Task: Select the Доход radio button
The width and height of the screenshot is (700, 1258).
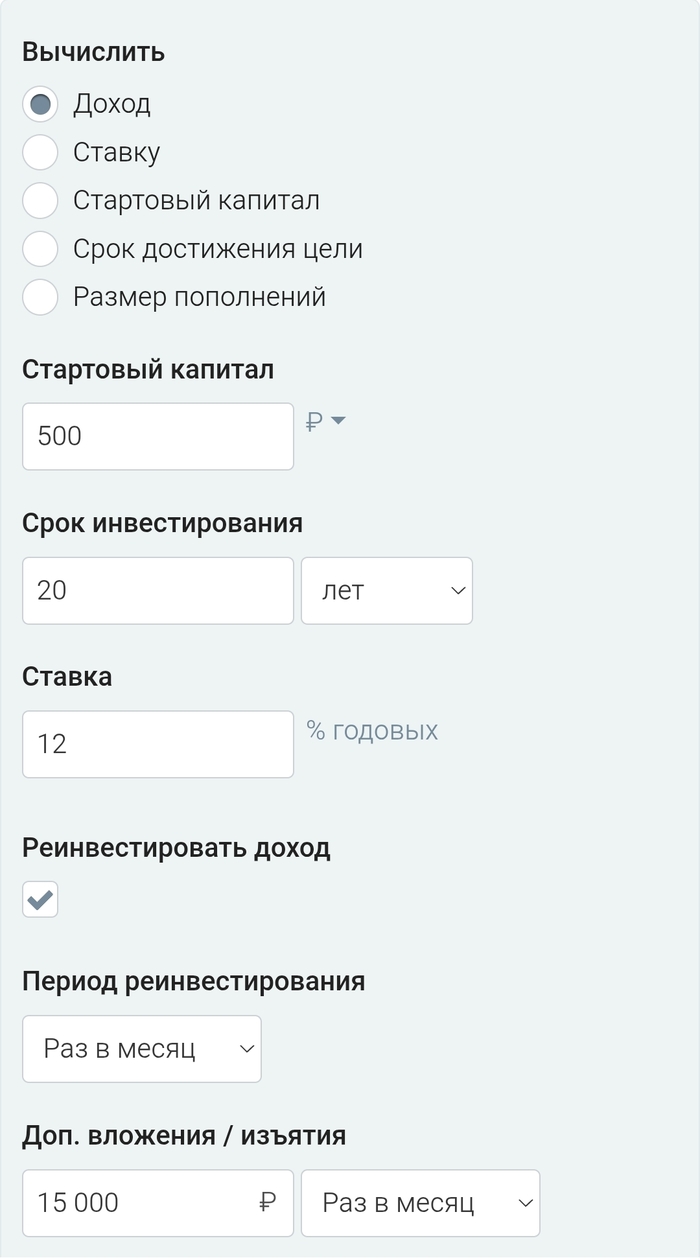Action: point(40,104)
